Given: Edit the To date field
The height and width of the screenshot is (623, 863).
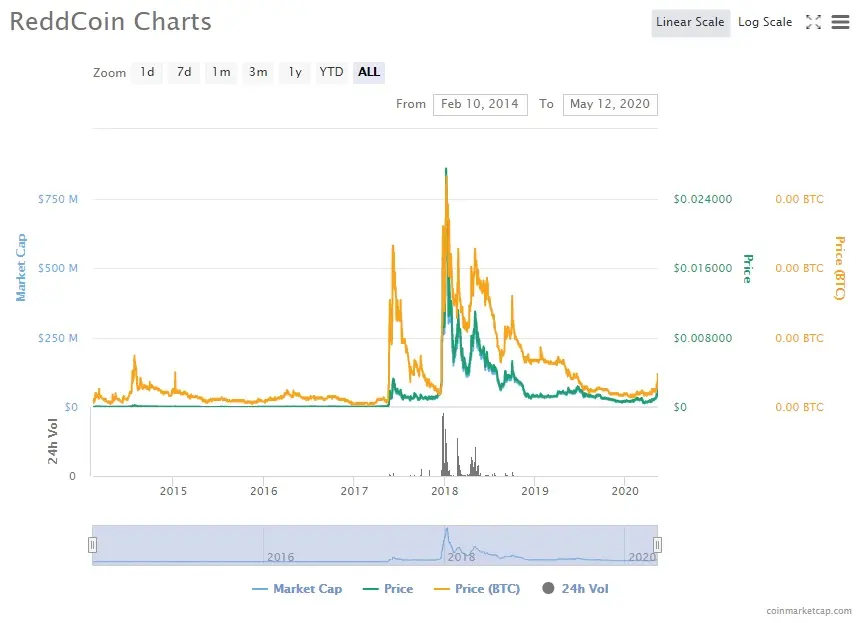Looking at the screenshot, I should pos(610,105).
